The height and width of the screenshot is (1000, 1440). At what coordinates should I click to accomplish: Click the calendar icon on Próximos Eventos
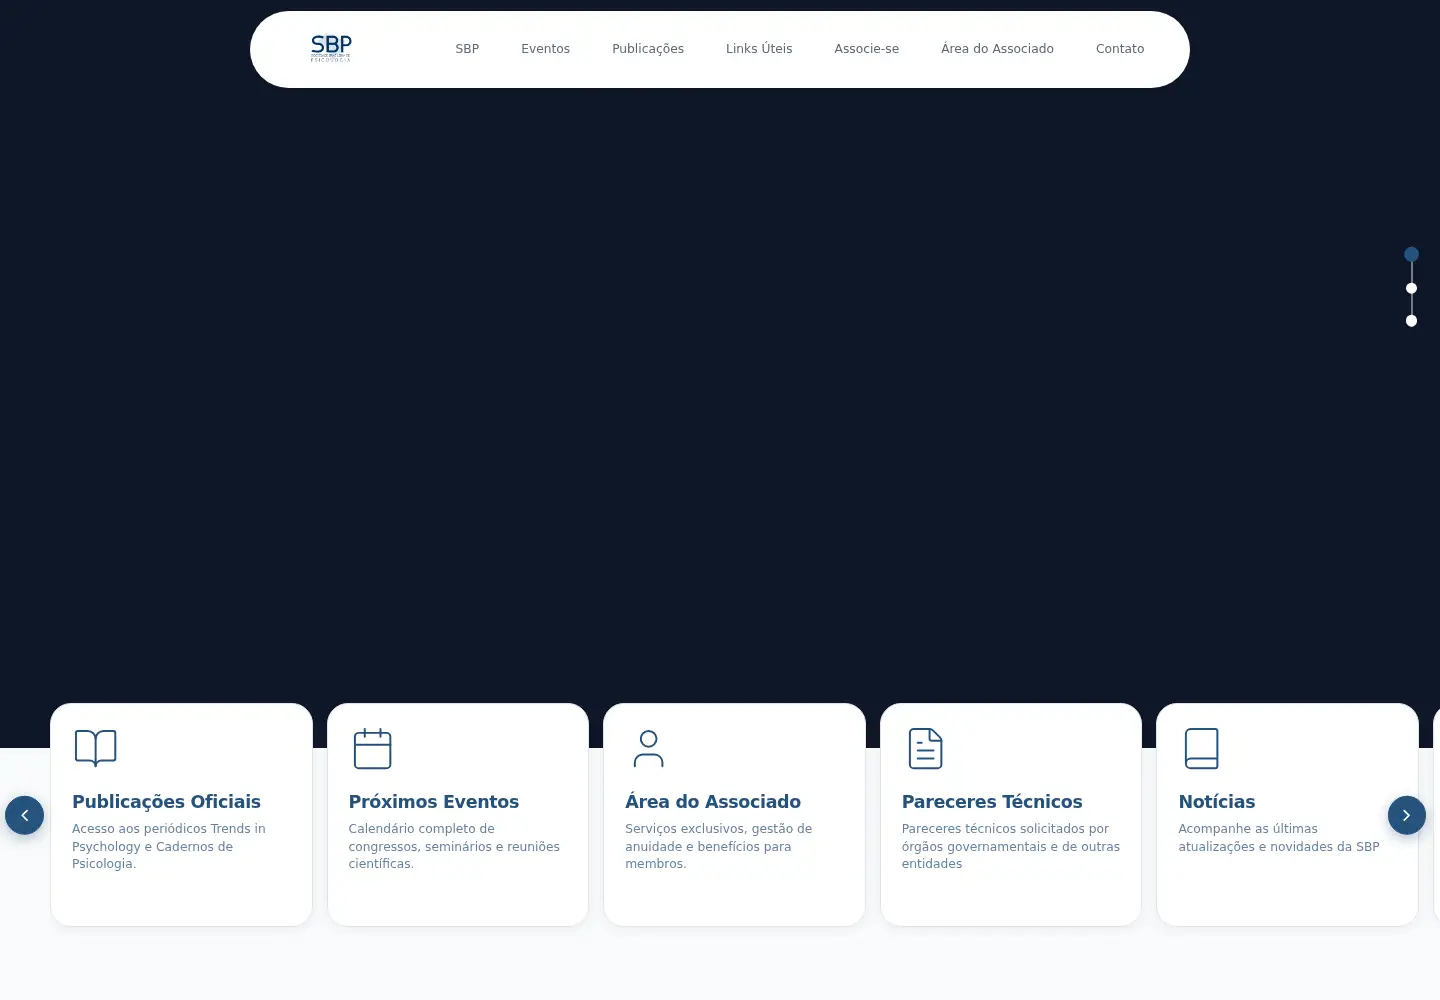[372, 748]
